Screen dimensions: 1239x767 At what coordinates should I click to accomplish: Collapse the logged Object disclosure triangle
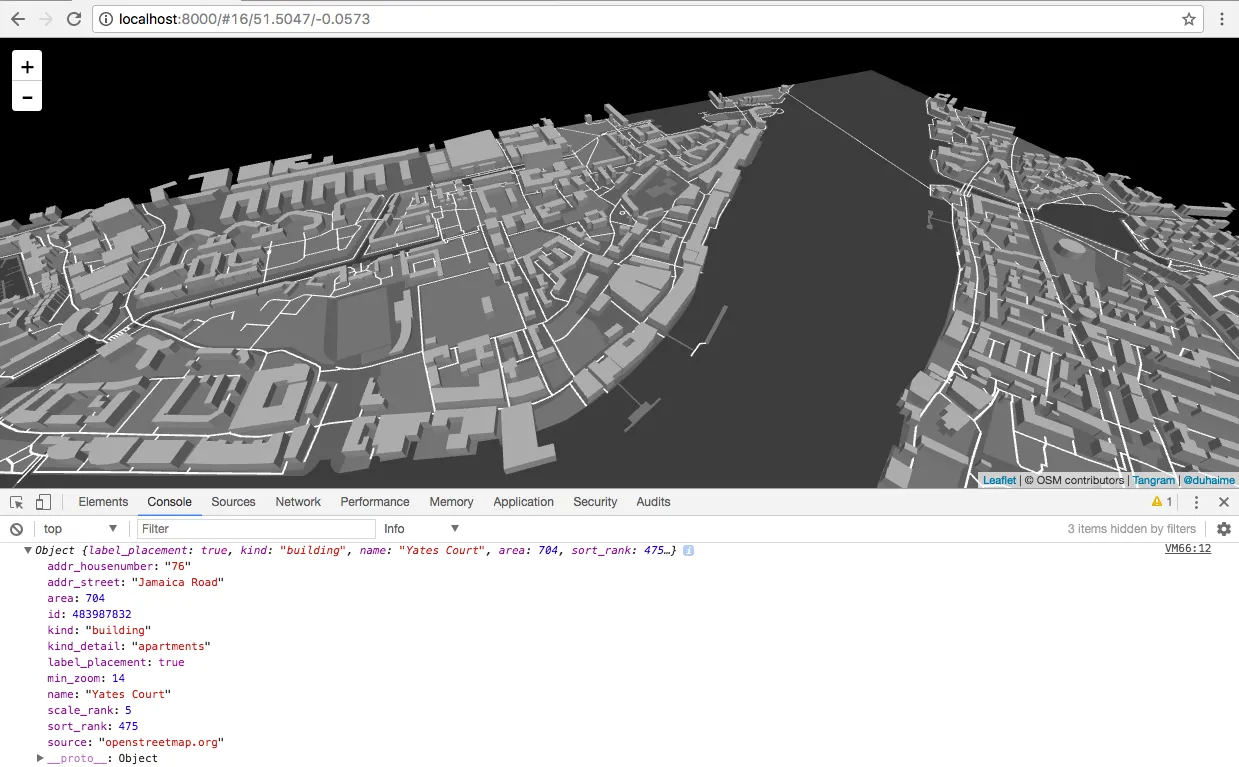(x=28, y=551)
